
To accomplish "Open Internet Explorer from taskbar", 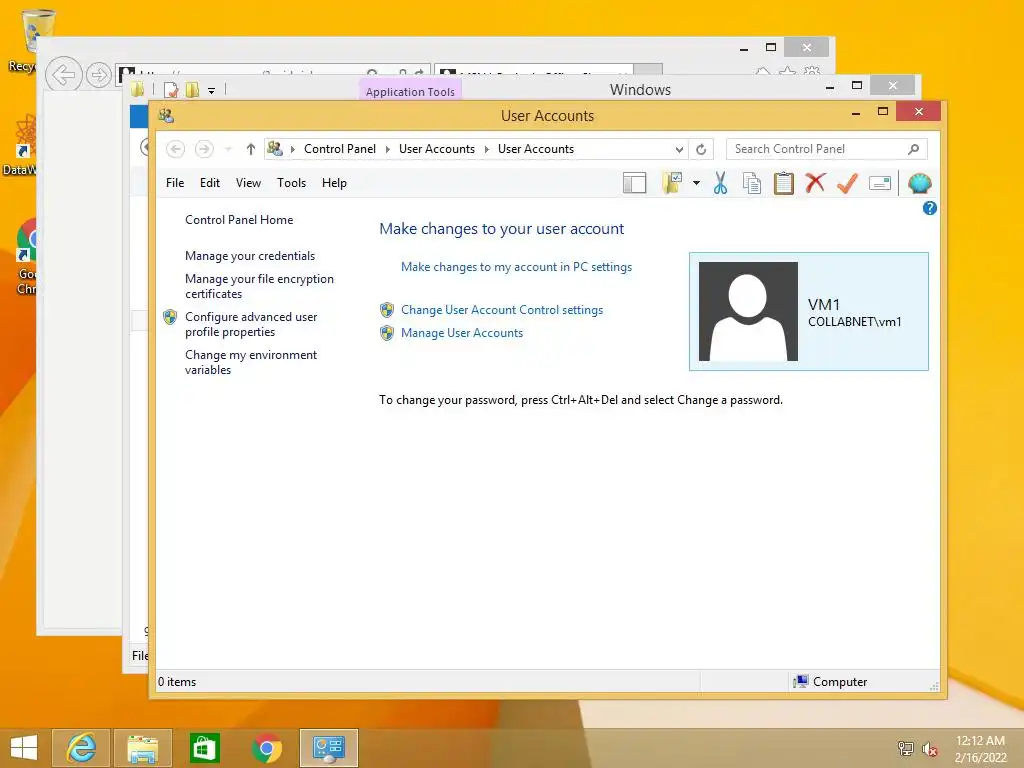I will (81, 748).
